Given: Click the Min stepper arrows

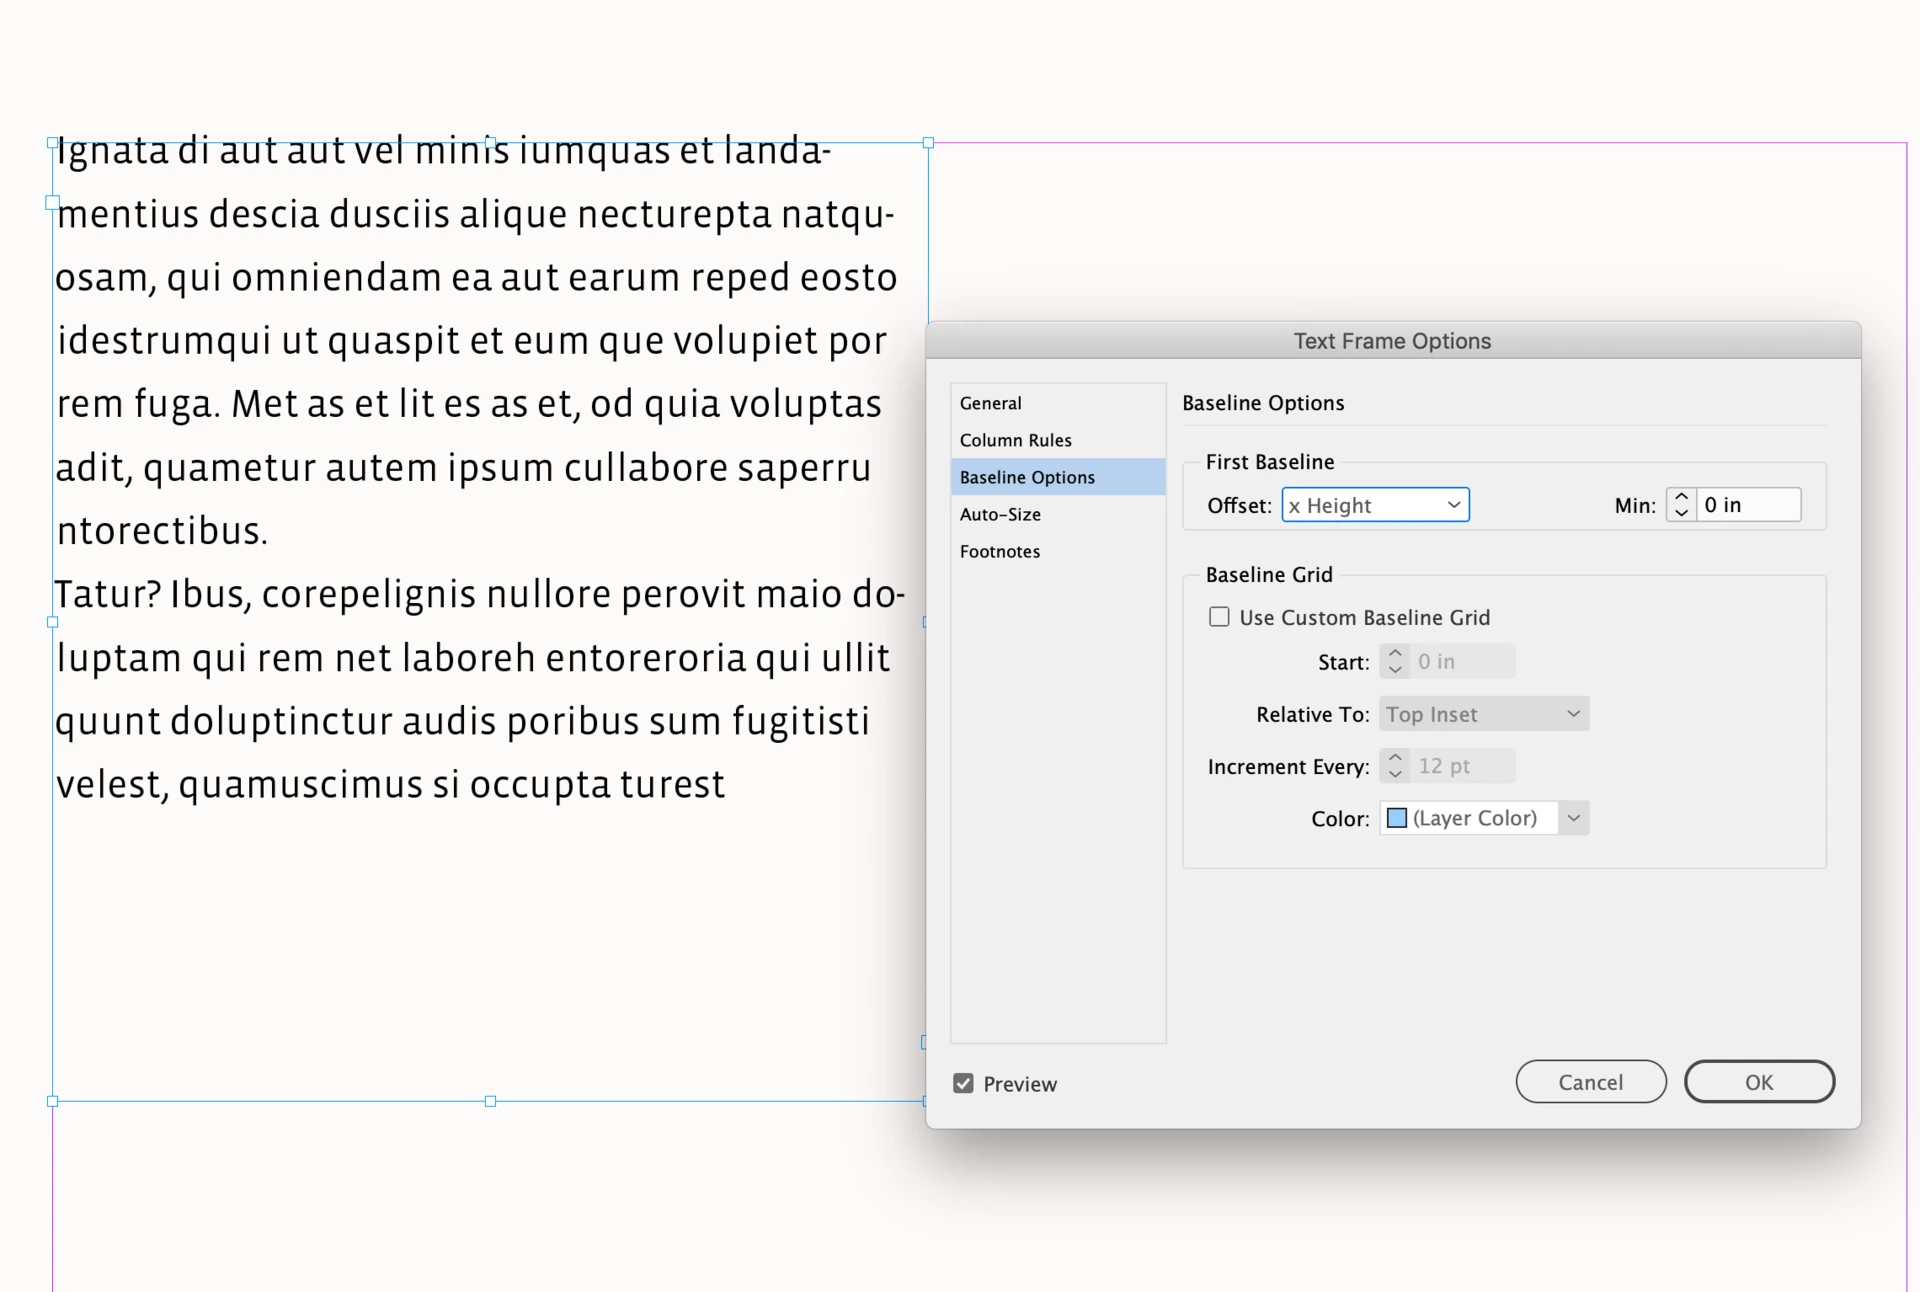Looking at the screenshot, I should pyautogui.click(x=1681, y=505).
